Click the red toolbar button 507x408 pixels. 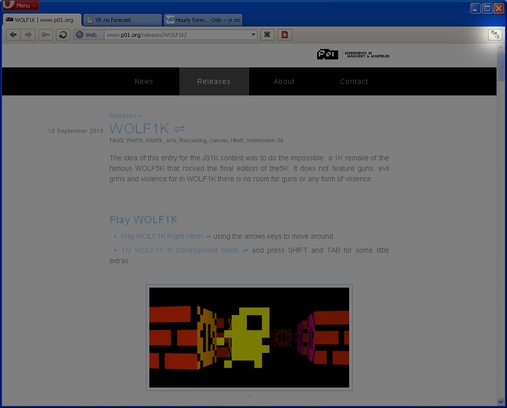tap(285, 35)
